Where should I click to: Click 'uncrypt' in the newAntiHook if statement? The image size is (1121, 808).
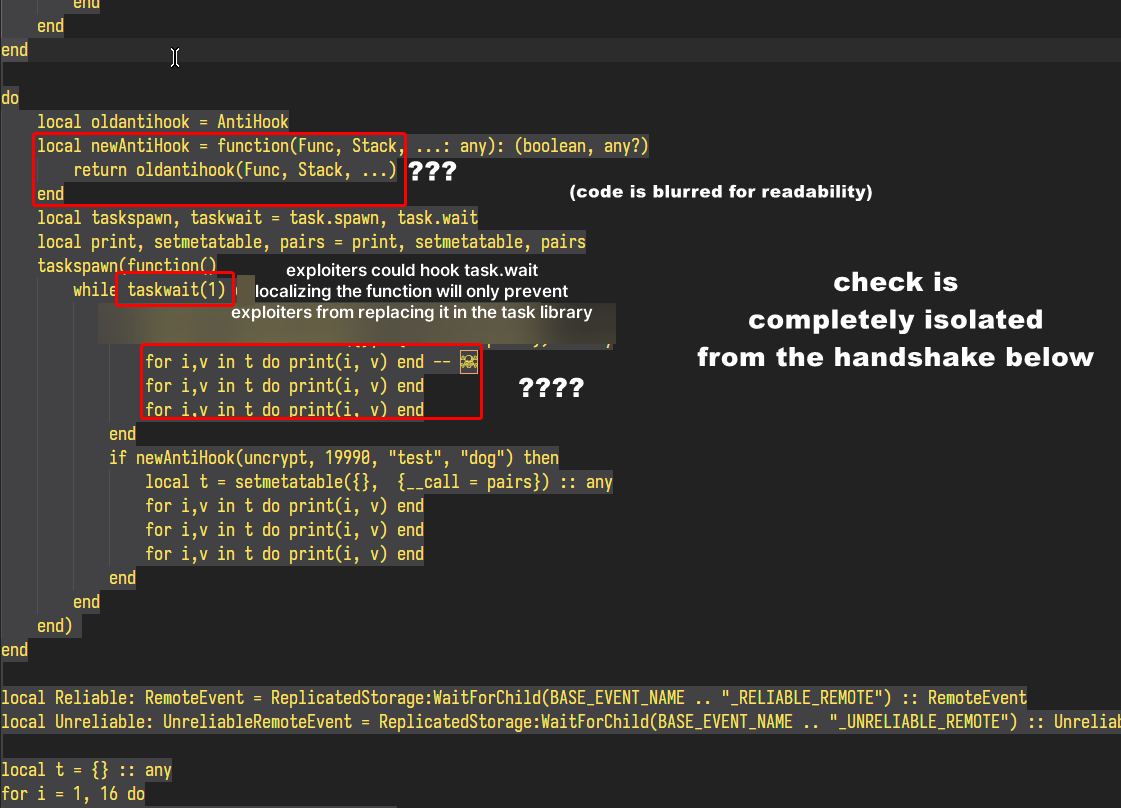(x=275, y=458)
